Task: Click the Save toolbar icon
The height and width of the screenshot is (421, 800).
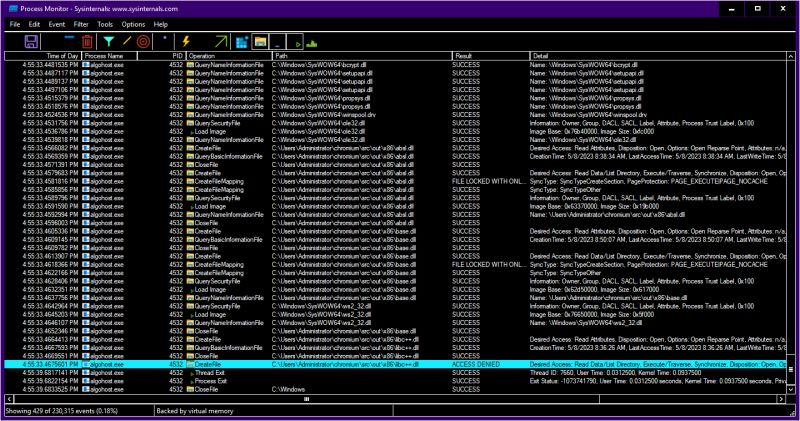Action: coord(31,42)
